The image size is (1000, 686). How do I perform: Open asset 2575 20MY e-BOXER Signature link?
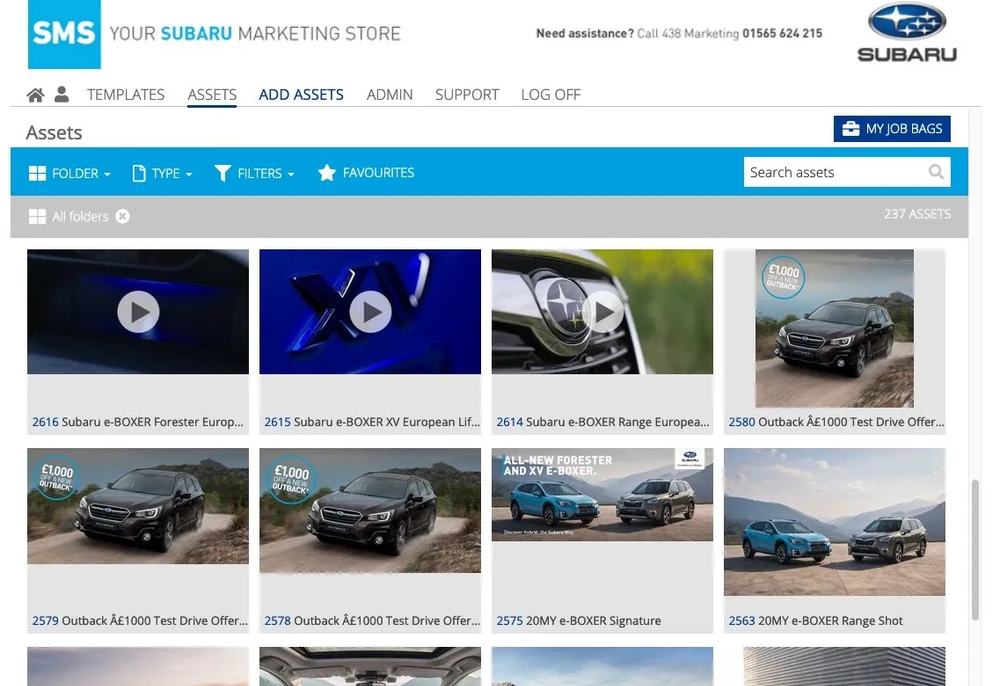(578, 621)
